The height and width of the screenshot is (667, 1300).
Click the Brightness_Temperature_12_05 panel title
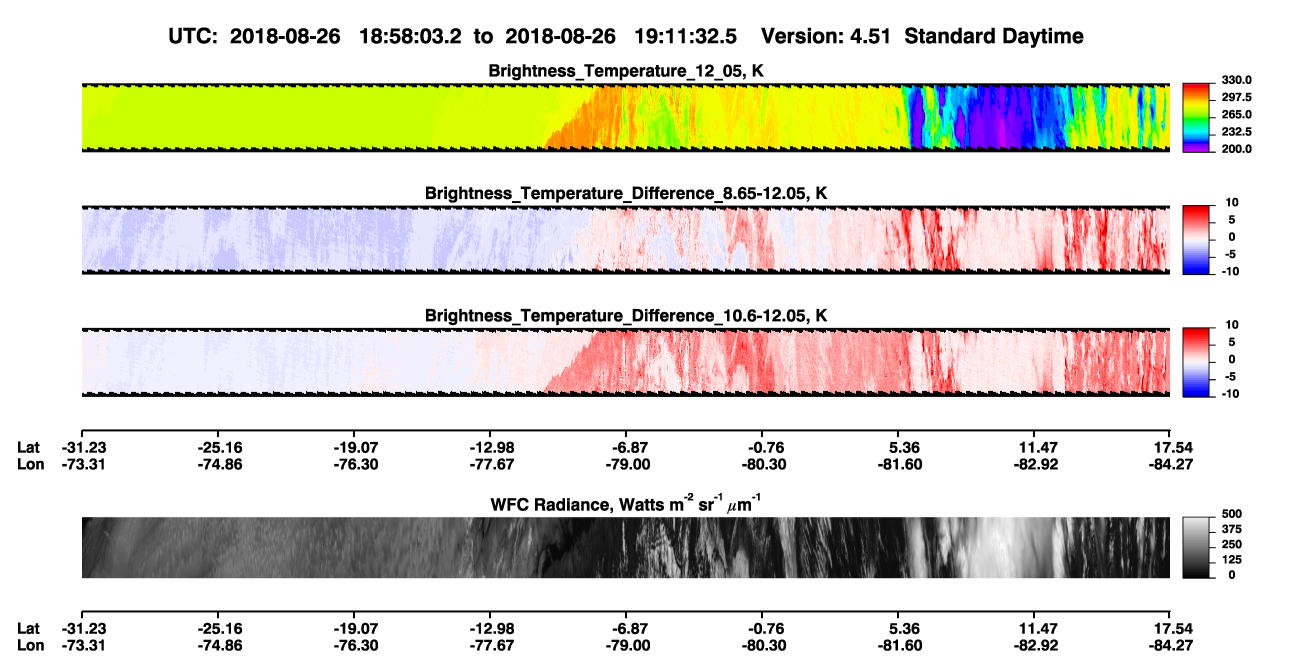click(626, 71)
